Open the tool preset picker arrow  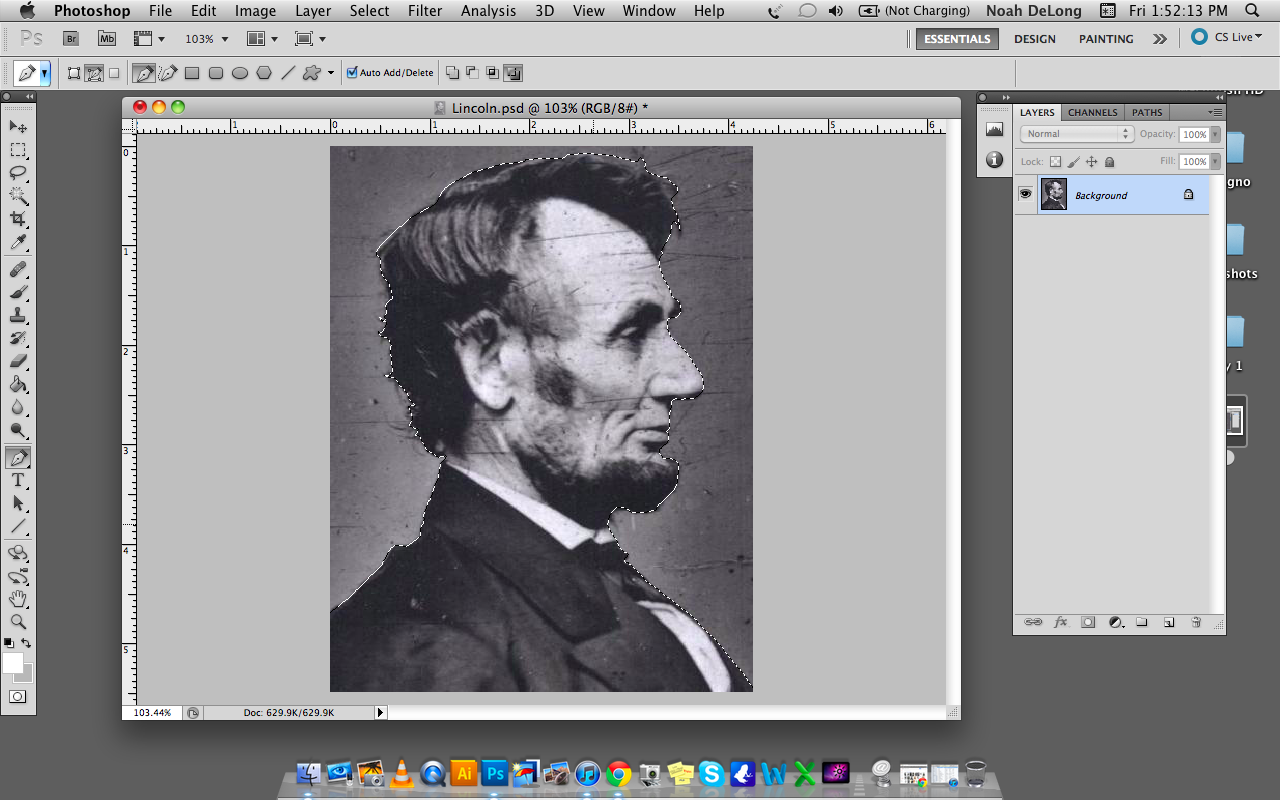pyautogui.click(x=45, y=73)
